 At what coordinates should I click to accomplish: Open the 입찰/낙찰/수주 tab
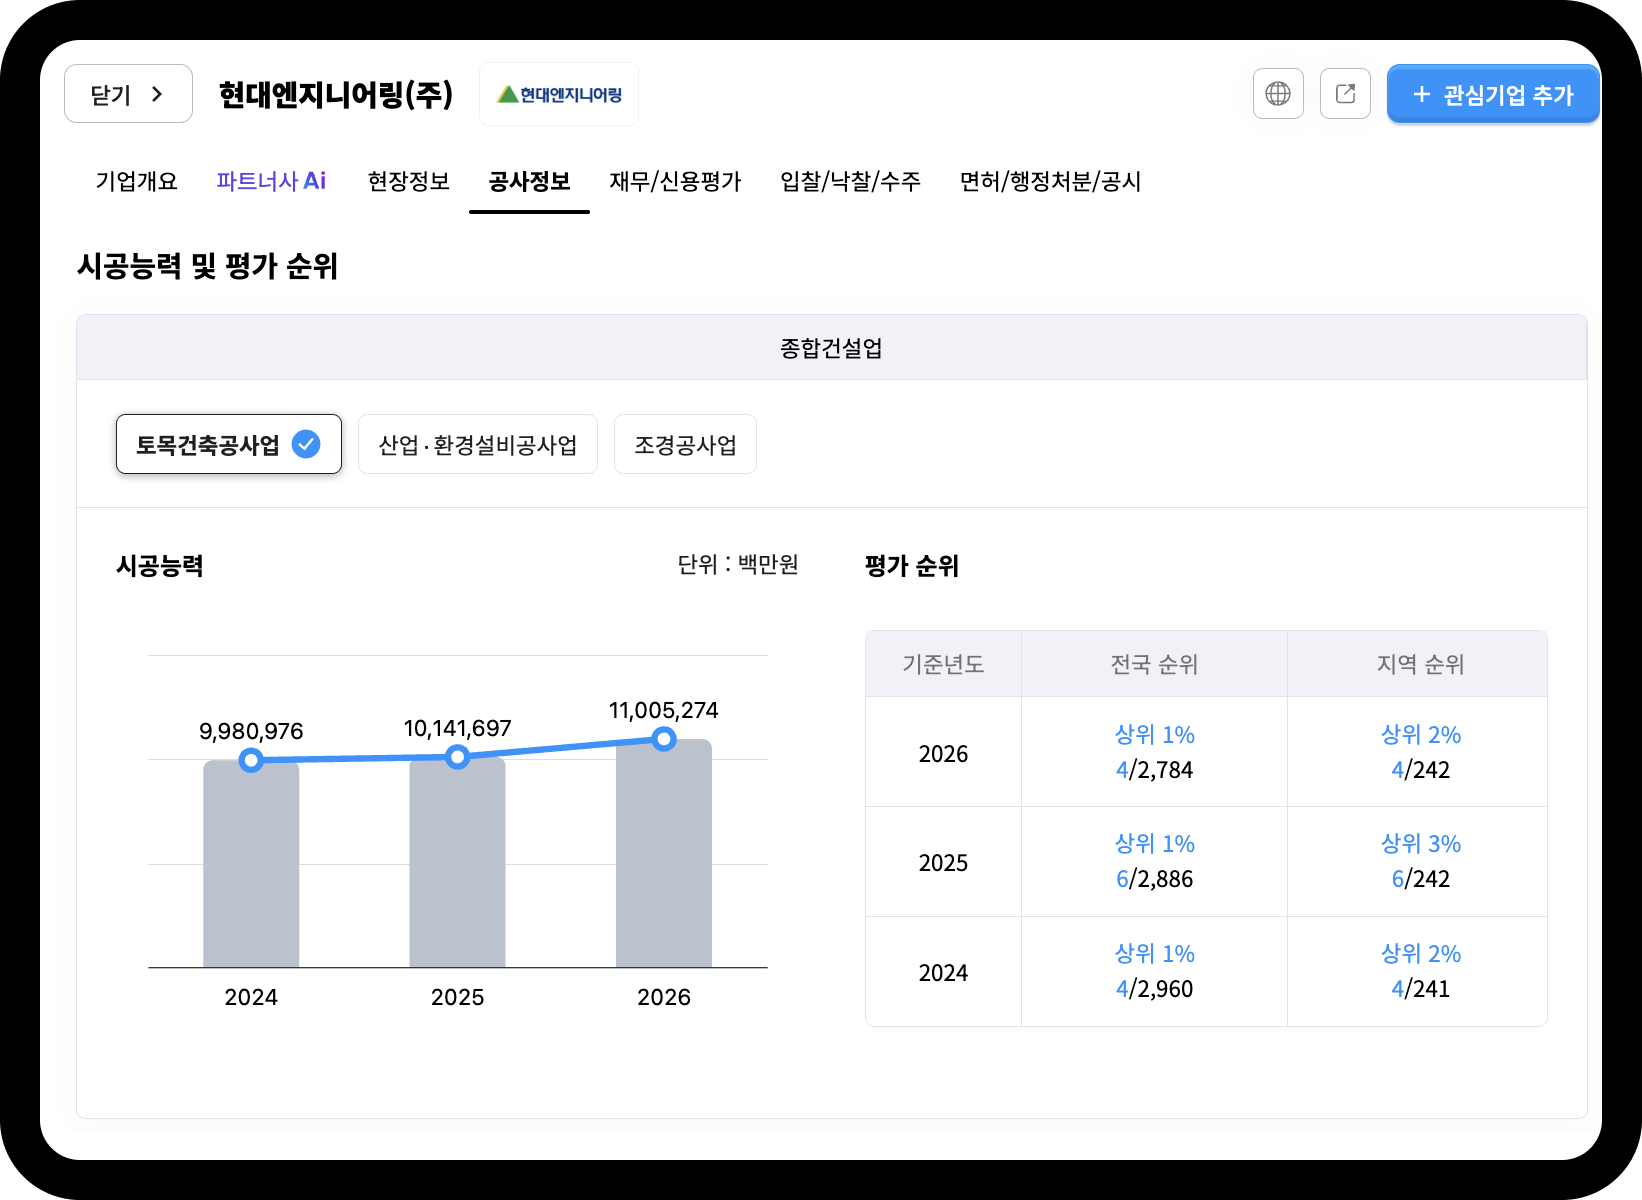coord(850,181)
